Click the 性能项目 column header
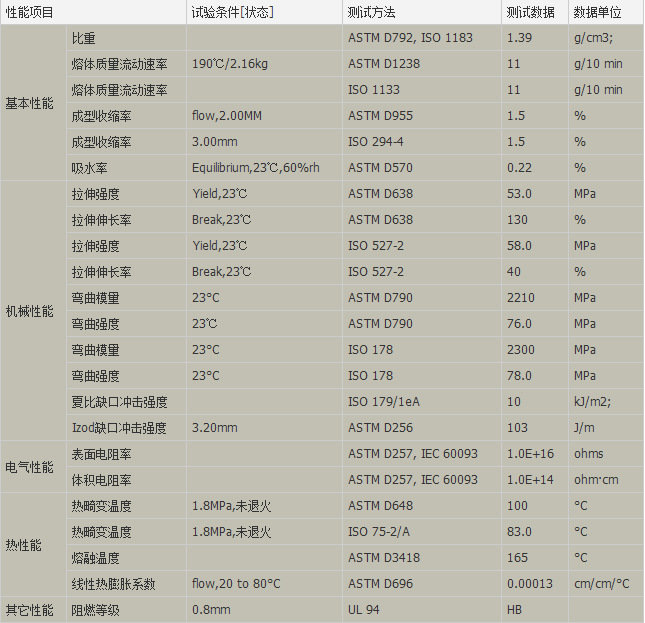This screenshot has height=623, width=645. tap(93, 12)
